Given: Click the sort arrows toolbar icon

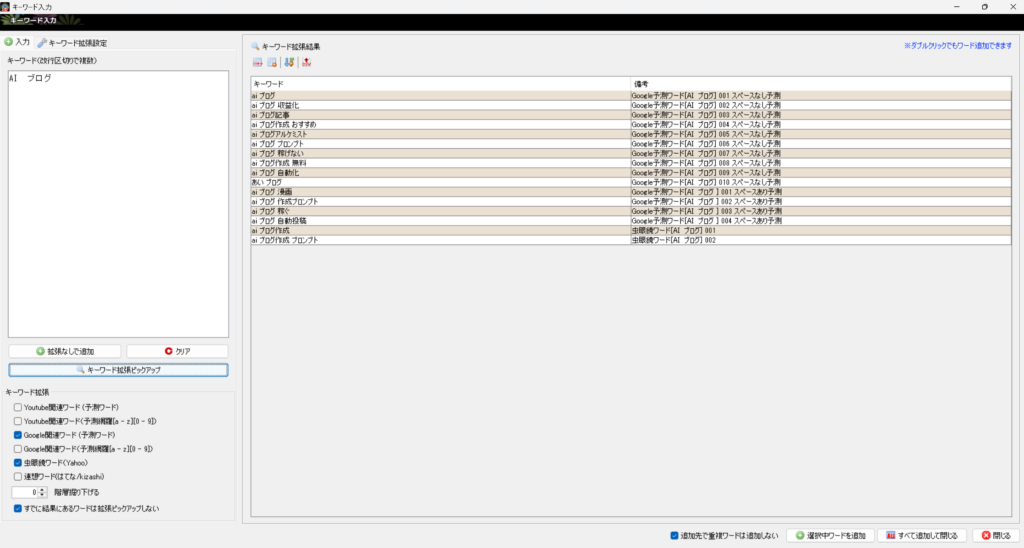Looking at the screenshot, I should (289, 62).
